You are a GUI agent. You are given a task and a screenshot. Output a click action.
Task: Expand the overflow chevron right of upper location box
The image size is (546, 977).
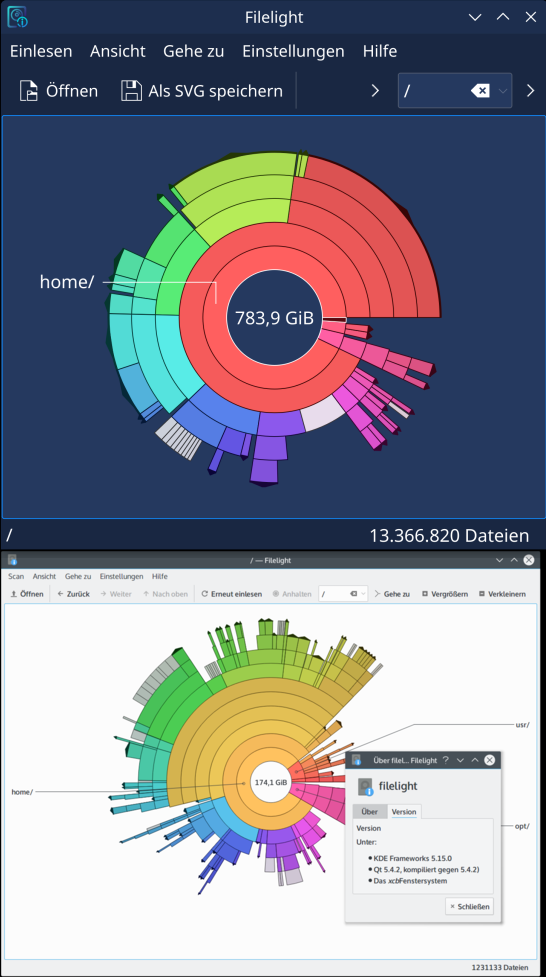pos(530,91)
